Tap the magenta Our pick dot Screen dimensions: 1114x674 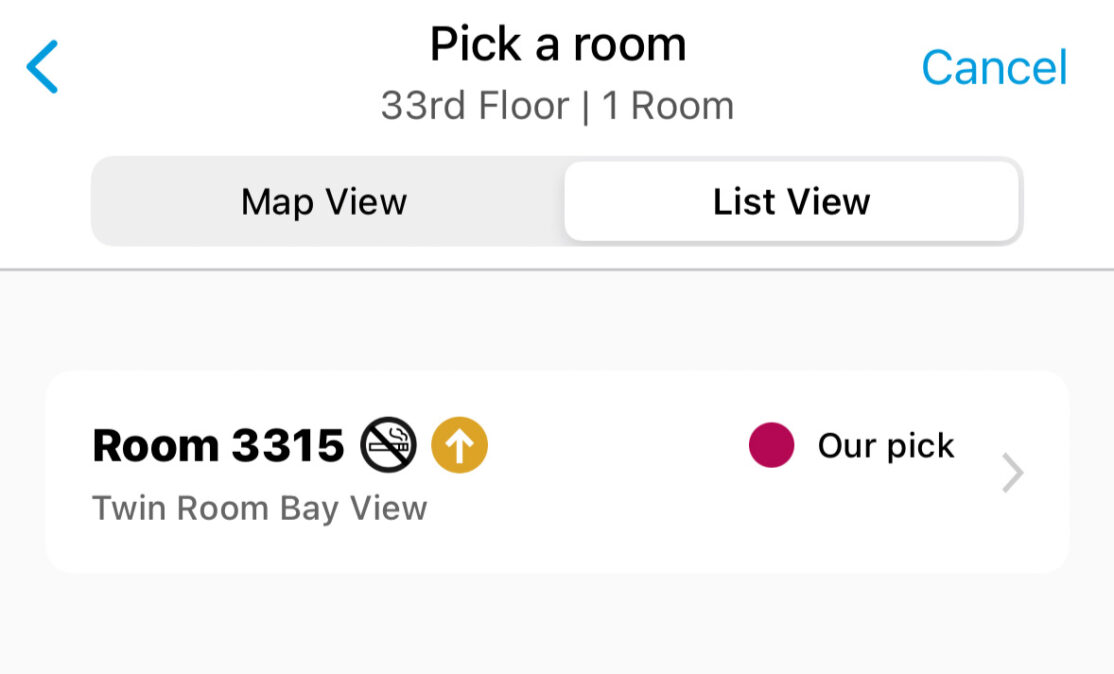772,445
